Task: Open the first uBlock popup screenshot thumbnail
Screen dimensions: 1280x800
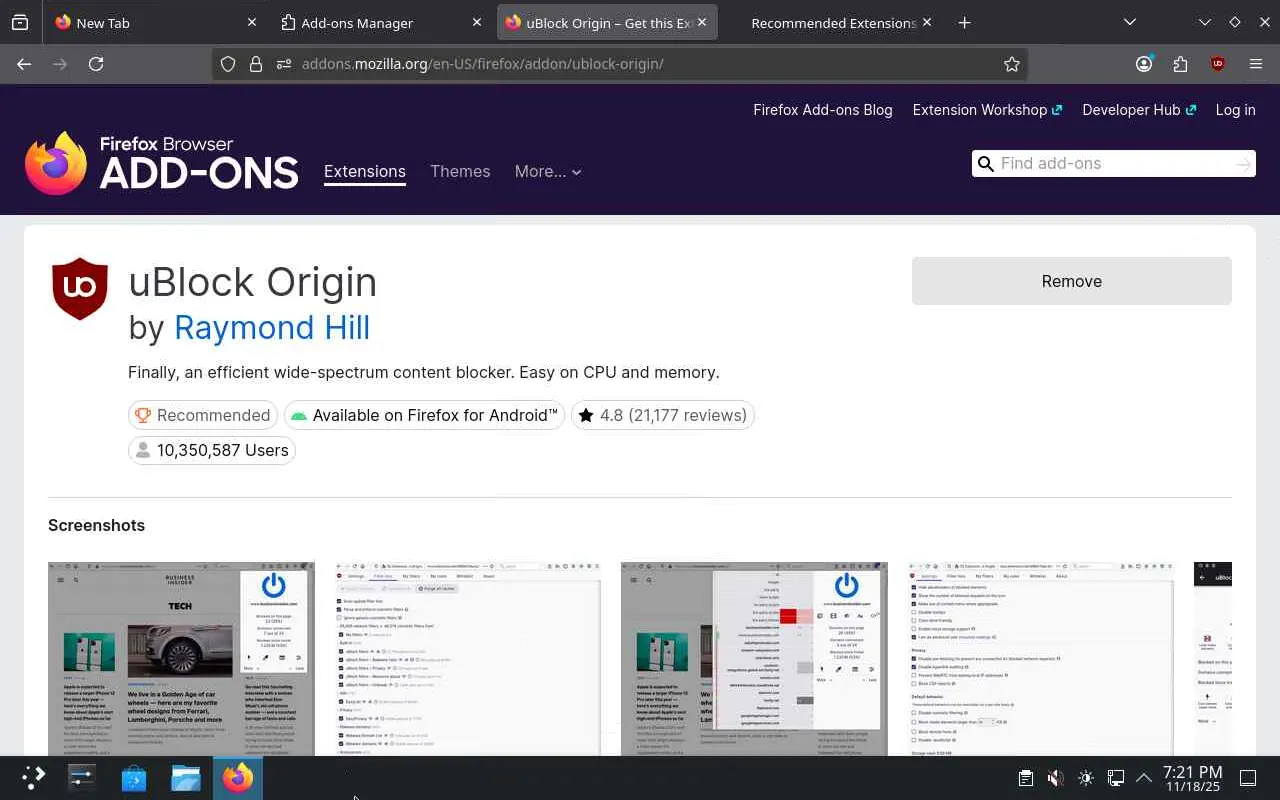Action: tap(181, 658)
